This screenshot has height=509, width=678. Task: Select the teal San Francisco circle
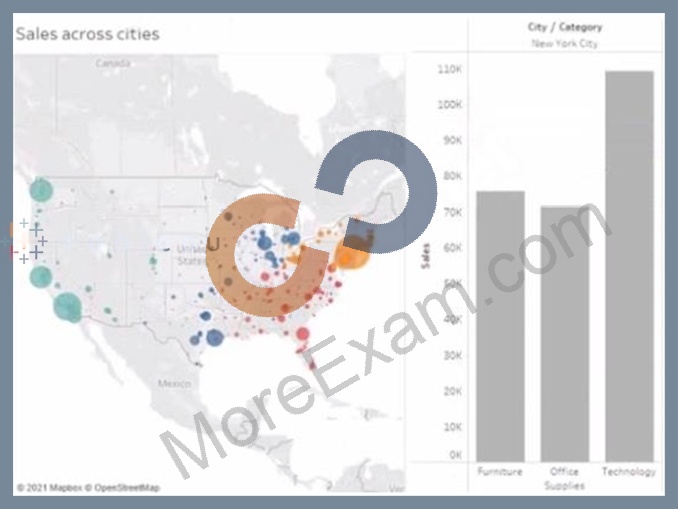click(x=41, y=276)
